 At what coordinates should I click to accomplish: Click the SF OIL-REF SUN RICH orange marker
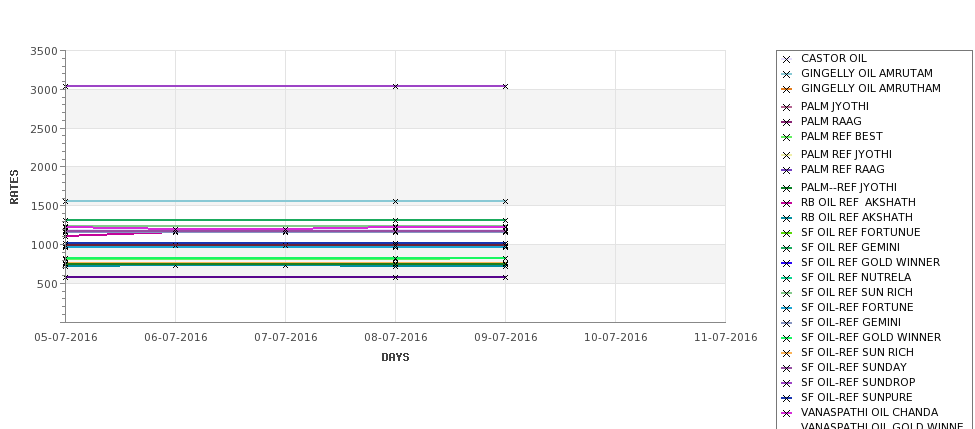click(786, 353)
